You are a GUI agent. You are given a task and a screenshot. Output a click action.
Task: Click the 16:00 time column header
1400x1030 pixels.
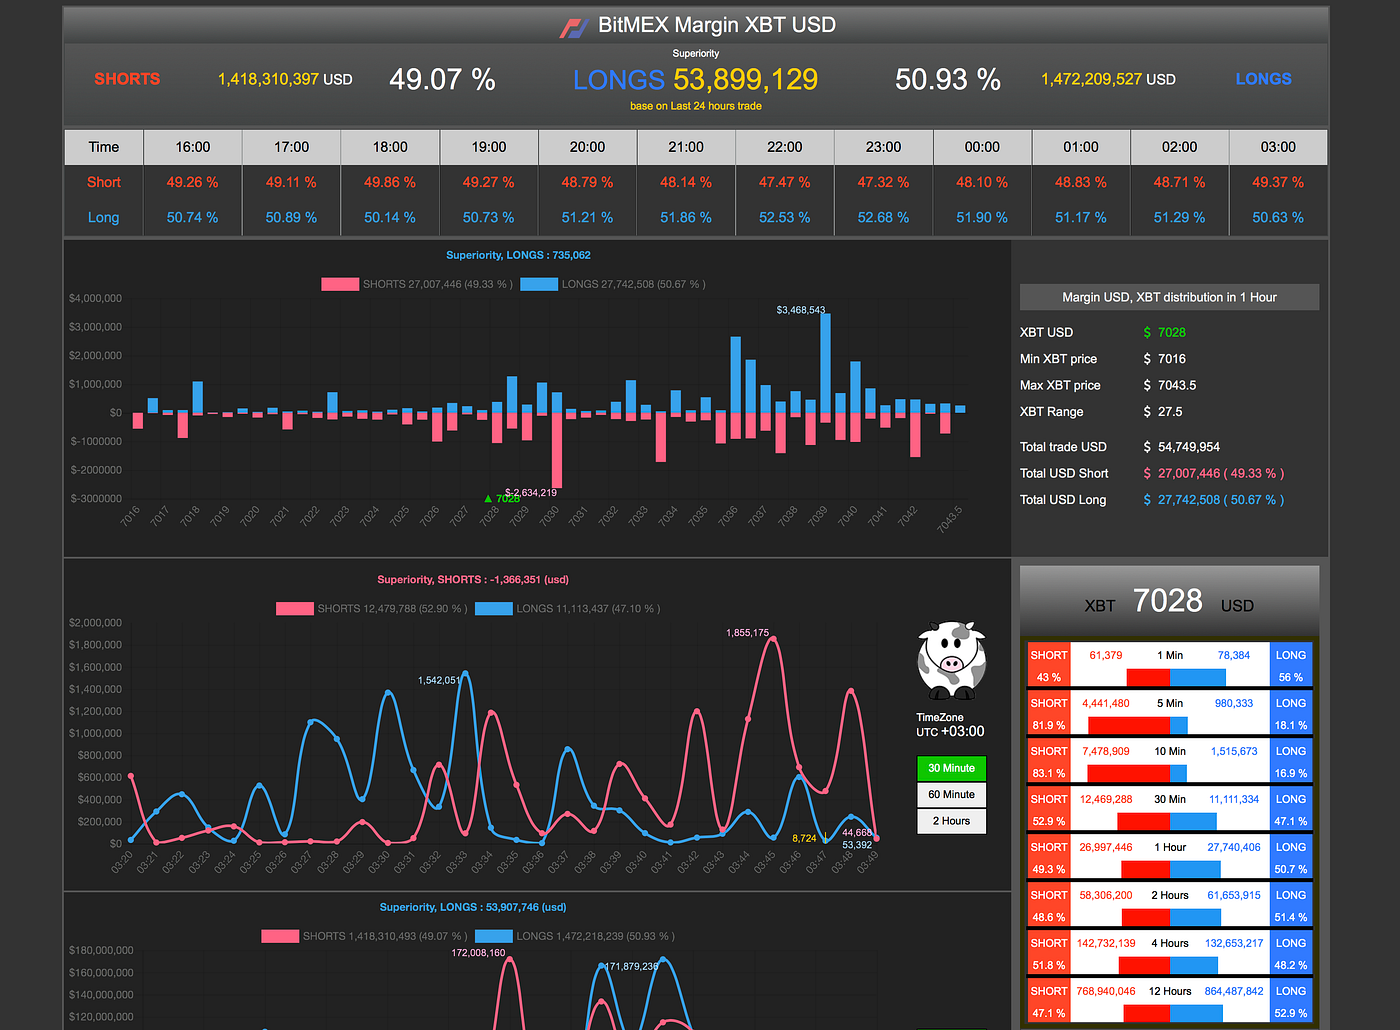193,147
